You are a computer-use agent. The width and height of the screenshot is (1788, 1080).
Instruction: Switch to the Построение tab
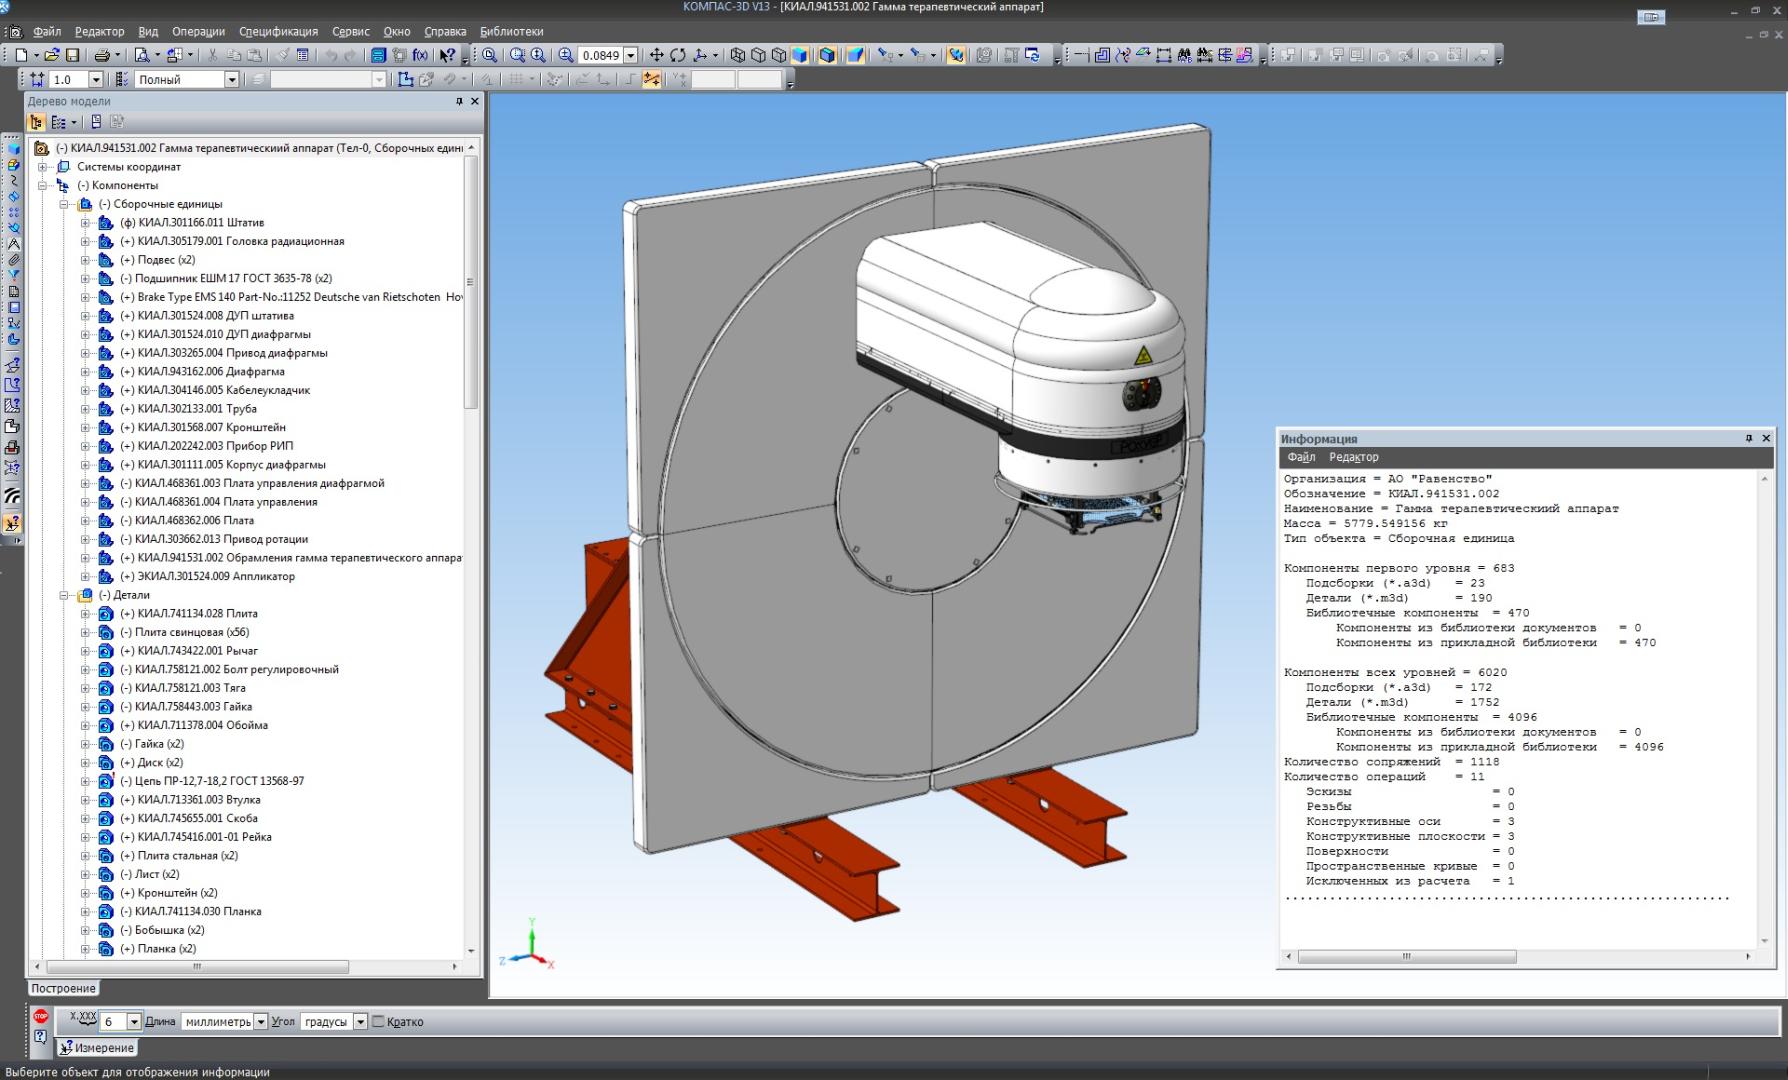coord(63,988)
